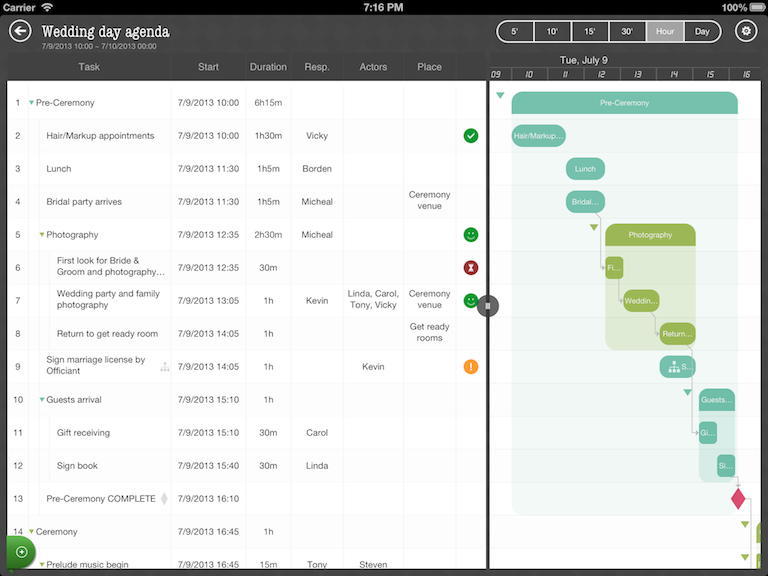The height and width of the screenshot is (576, 768).
Task: Set time scale to 5 minutes
Action: [x=515, y=31]
